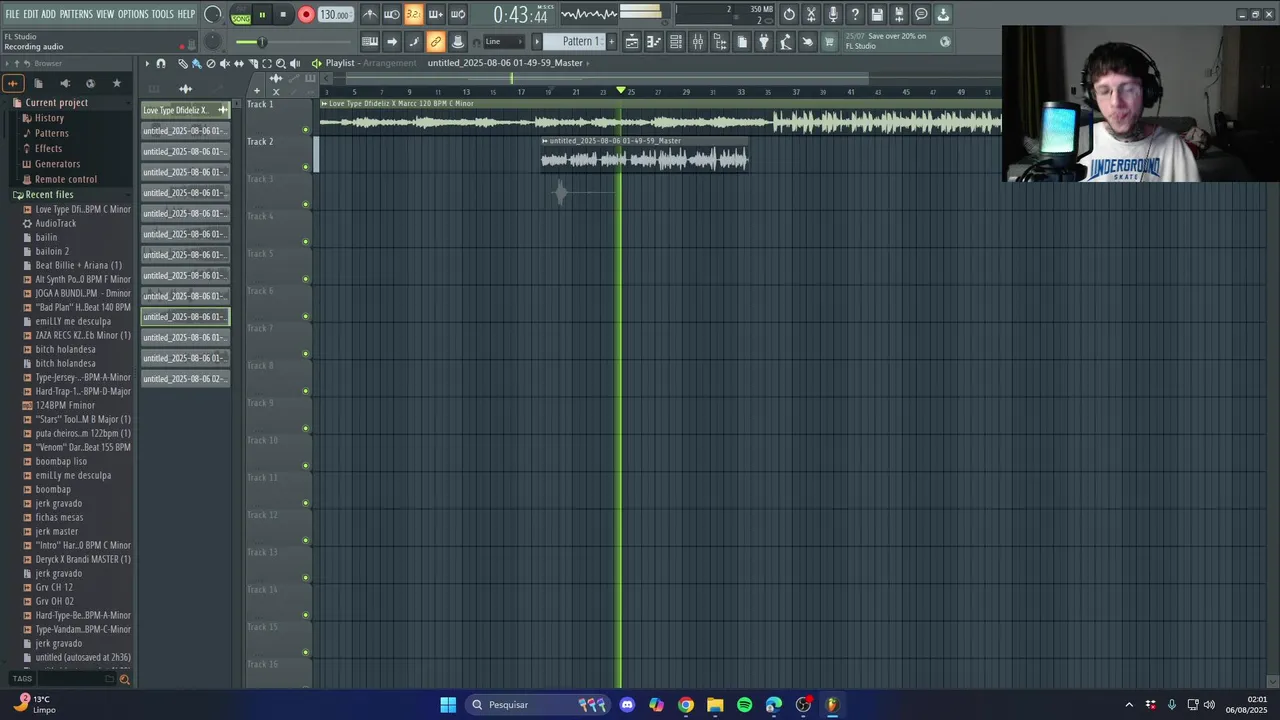Open the mixer view icon
Viewport: 1280px width, 720px height.
coord(698,42)
